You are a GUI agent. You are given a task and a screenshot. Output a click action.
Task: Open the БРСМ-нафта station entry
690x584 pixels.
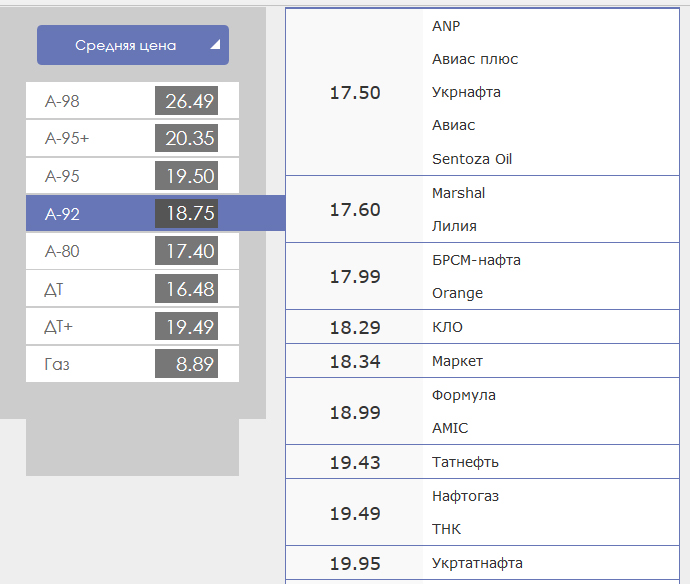coord(476,260)
